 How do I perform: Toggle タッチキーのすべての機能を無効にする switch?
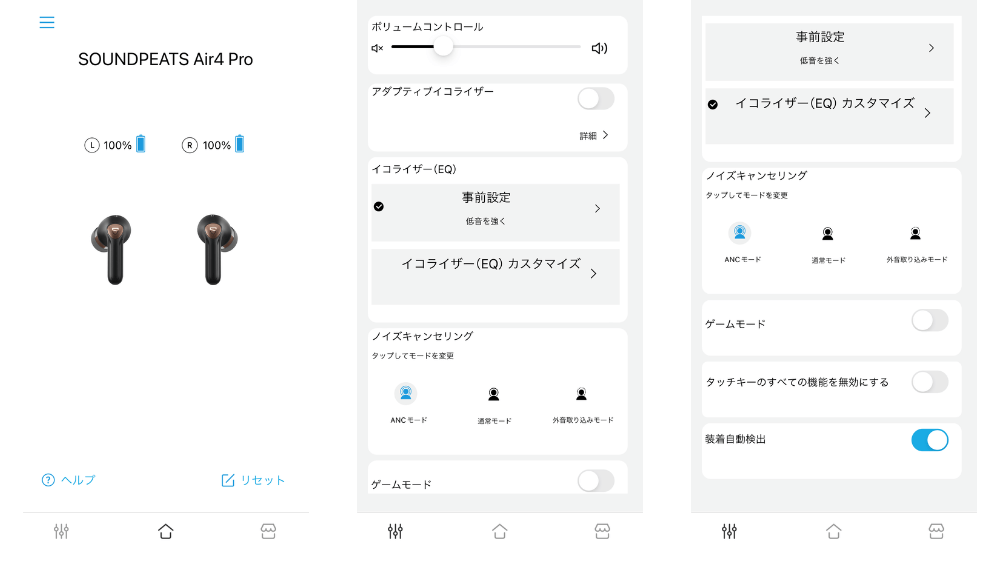coord(930,382)
